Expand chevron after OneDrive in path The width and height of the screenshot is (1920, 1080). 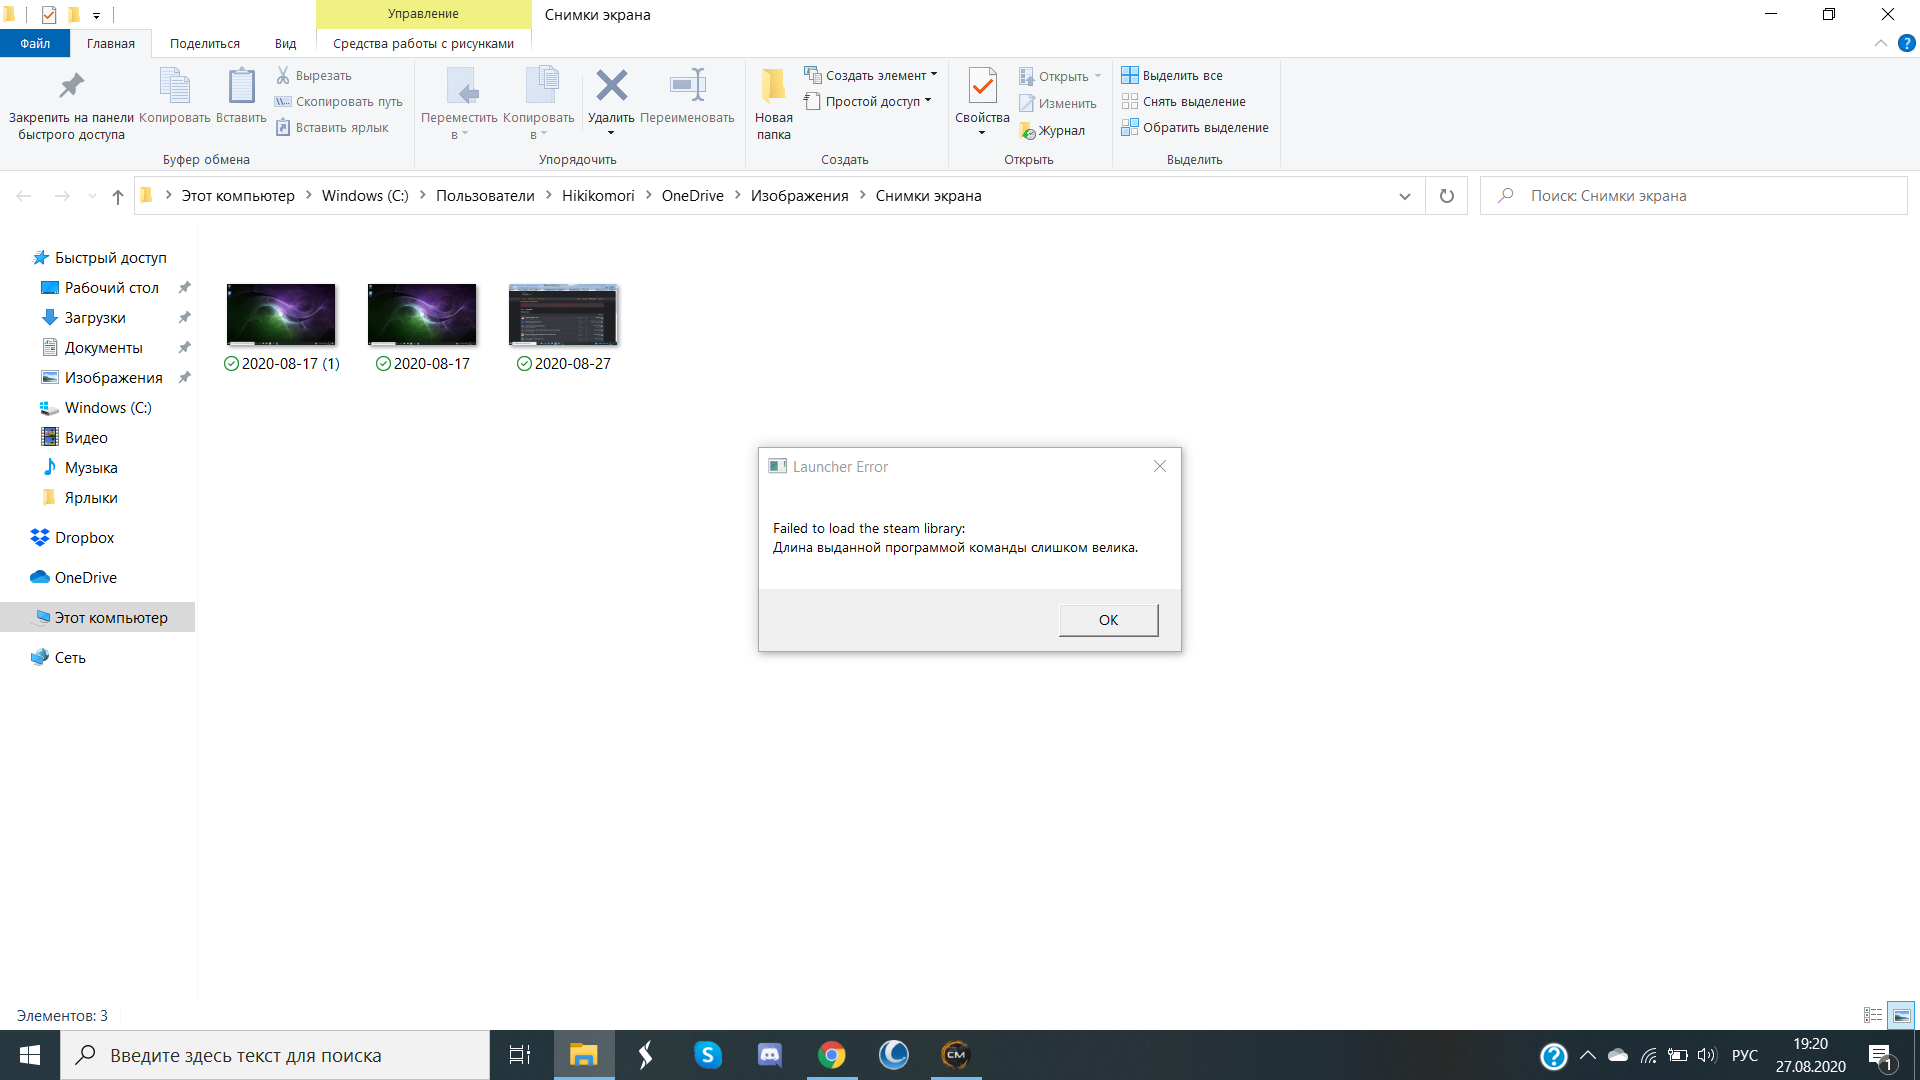(738, 195)
